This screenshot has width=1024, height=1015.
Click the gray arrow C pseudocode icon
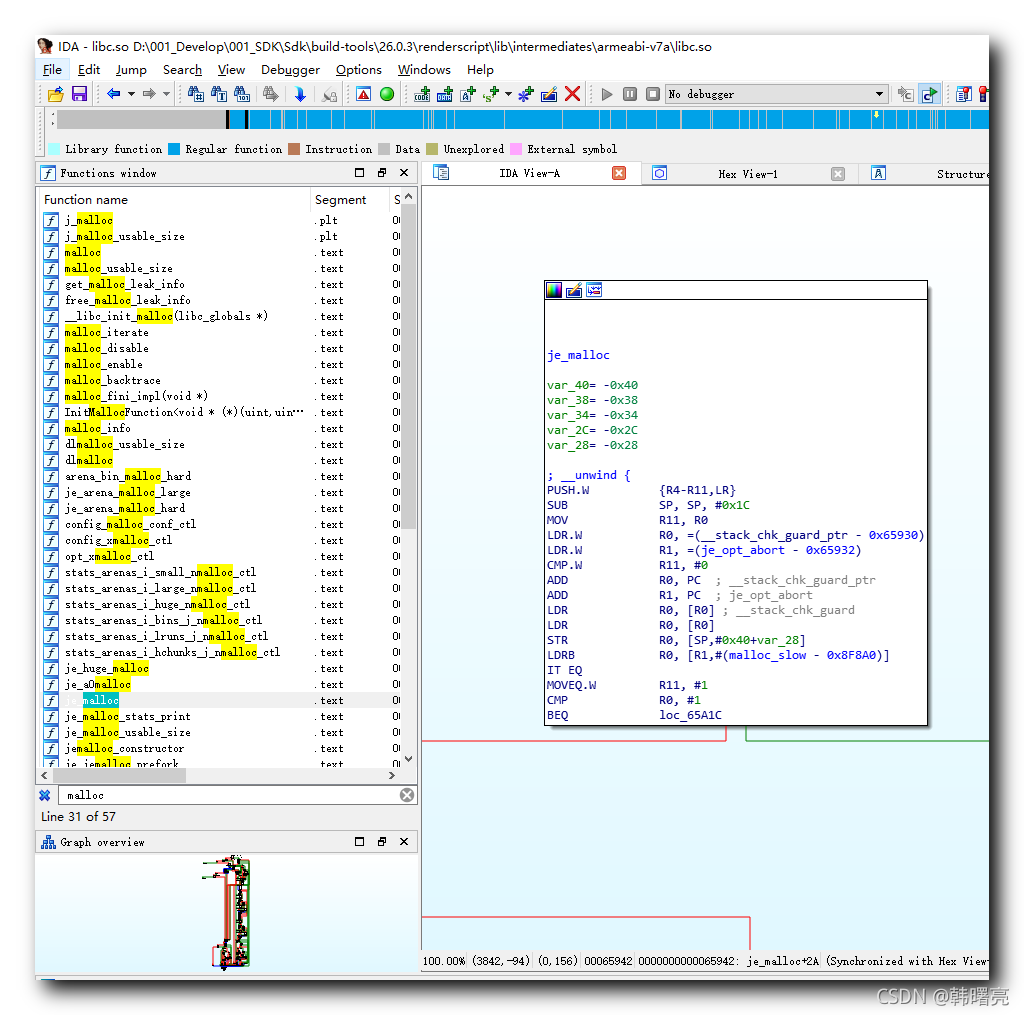(904, 94)
